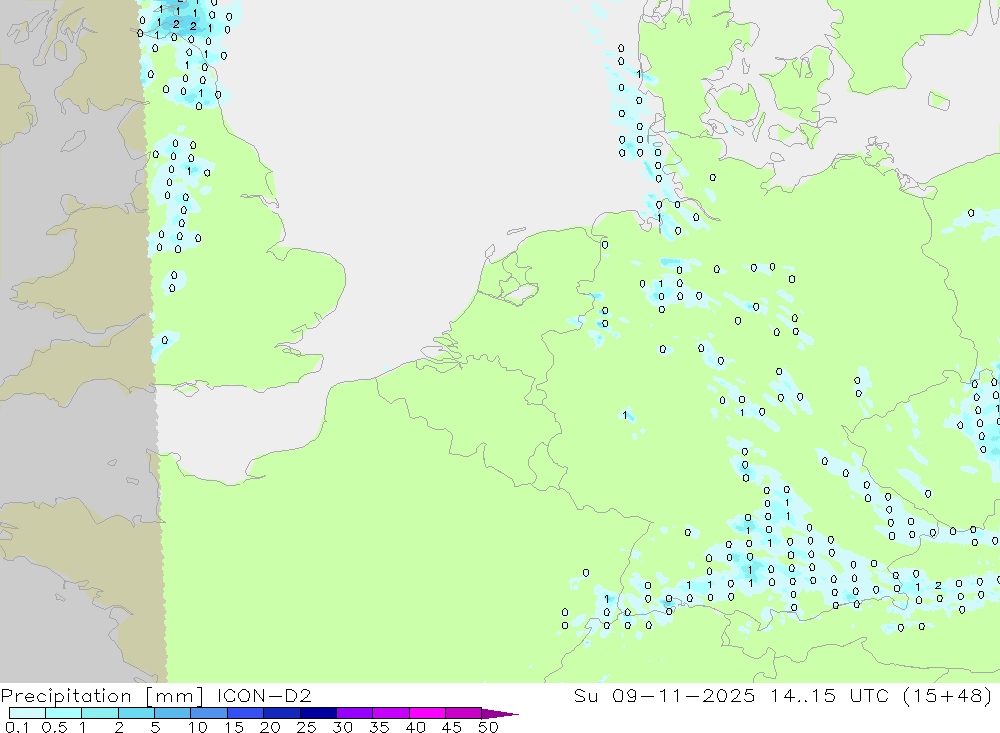Select the 0.1–0.5 mm legend color swatch

point(27,713)
